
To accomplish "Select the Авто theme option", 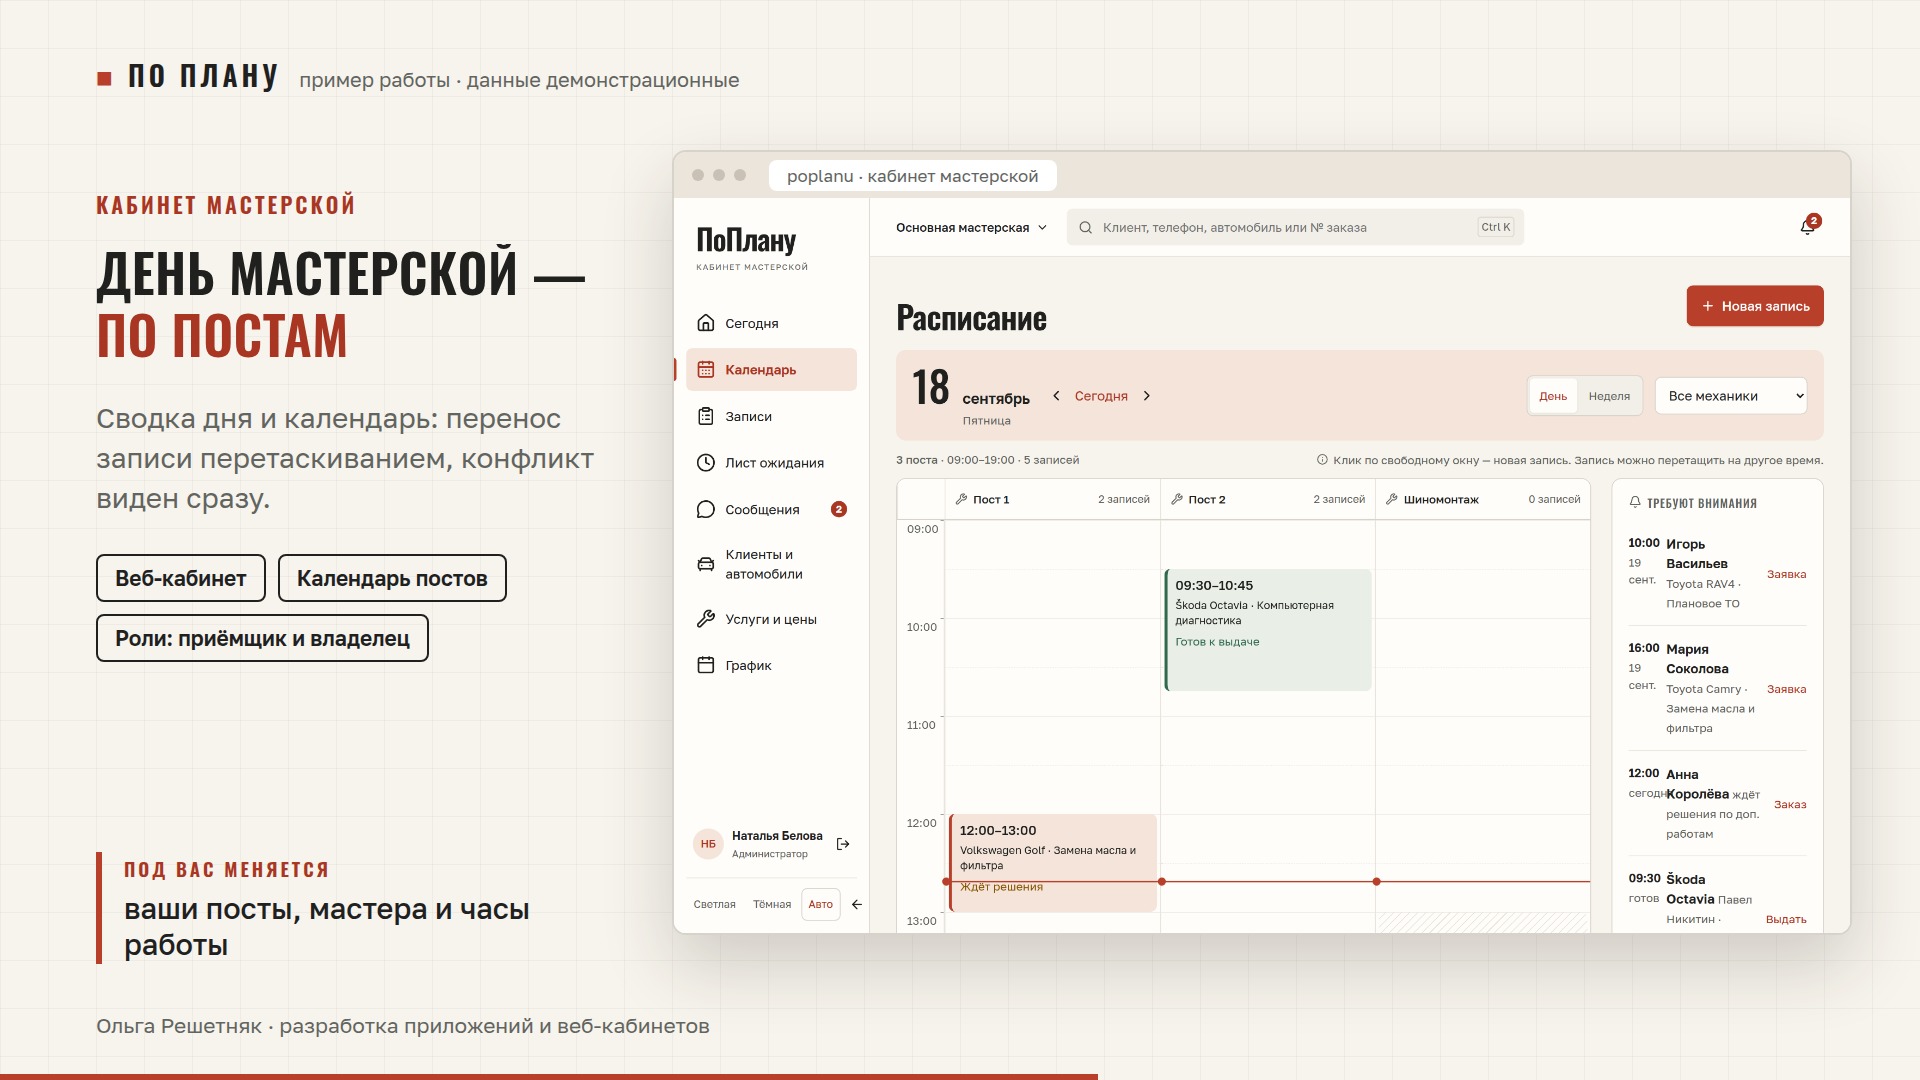I will pyautogui.click(x=821, y=904).
